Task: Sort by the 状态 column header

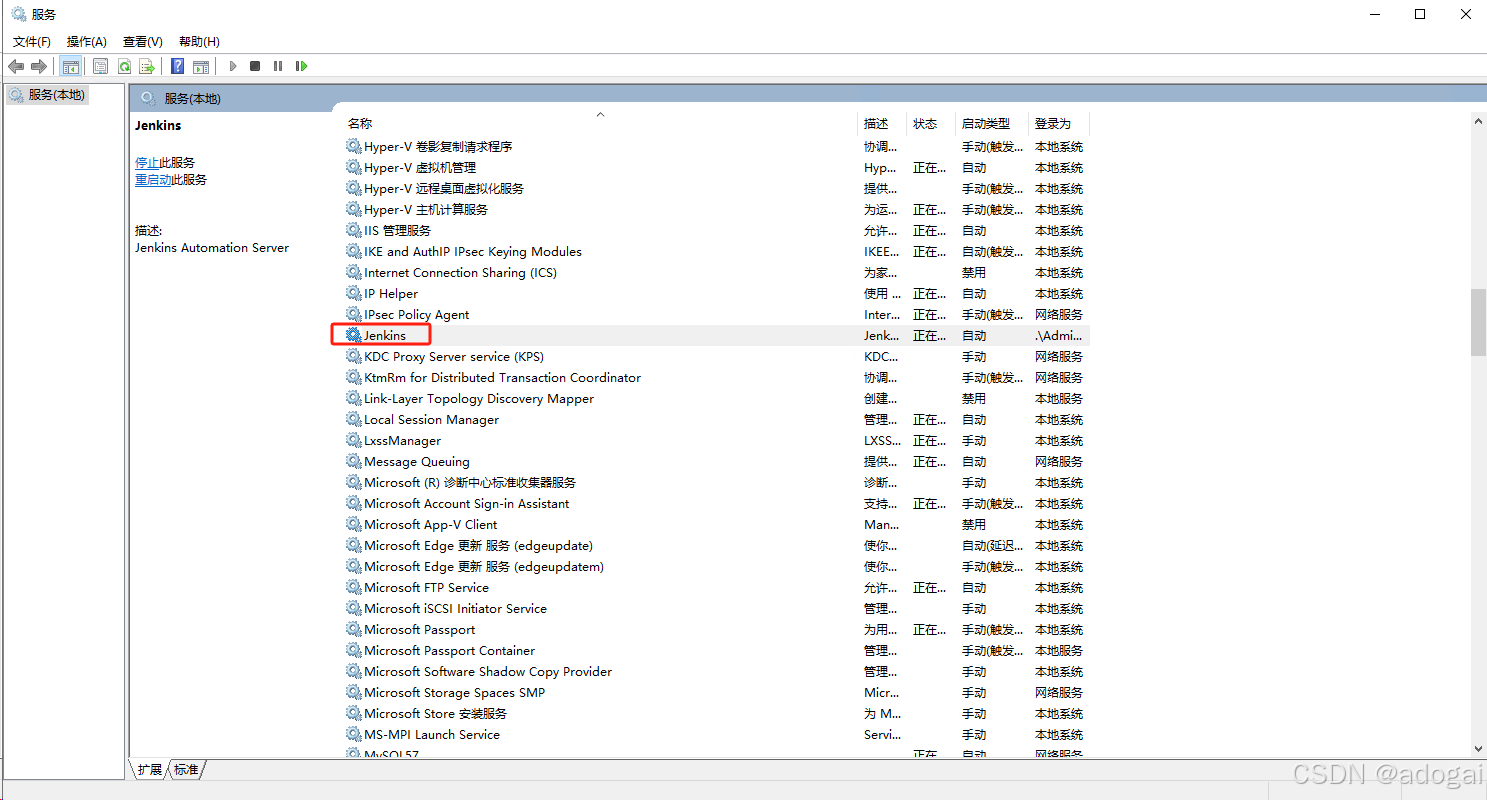Action: 931,124
